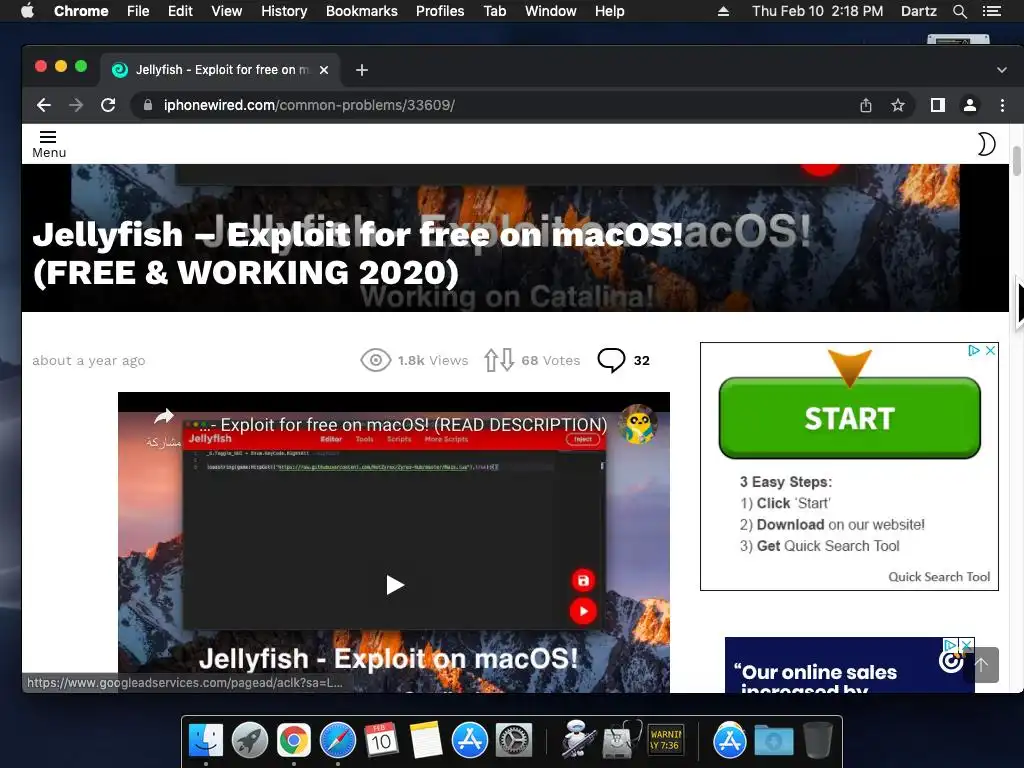Image resolution: width=1024 pixels, height=768 pixels.
Task: Click the video share arrow
Action: click(164, 417)
